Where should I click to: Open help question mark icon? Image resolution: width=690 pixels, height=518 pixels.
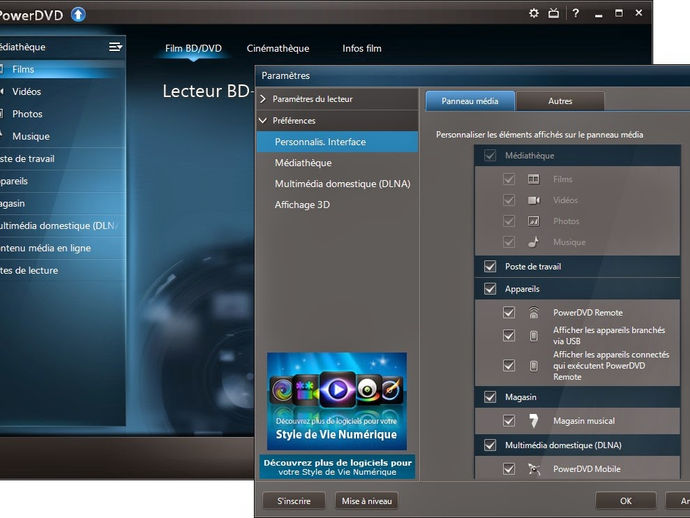576,13
